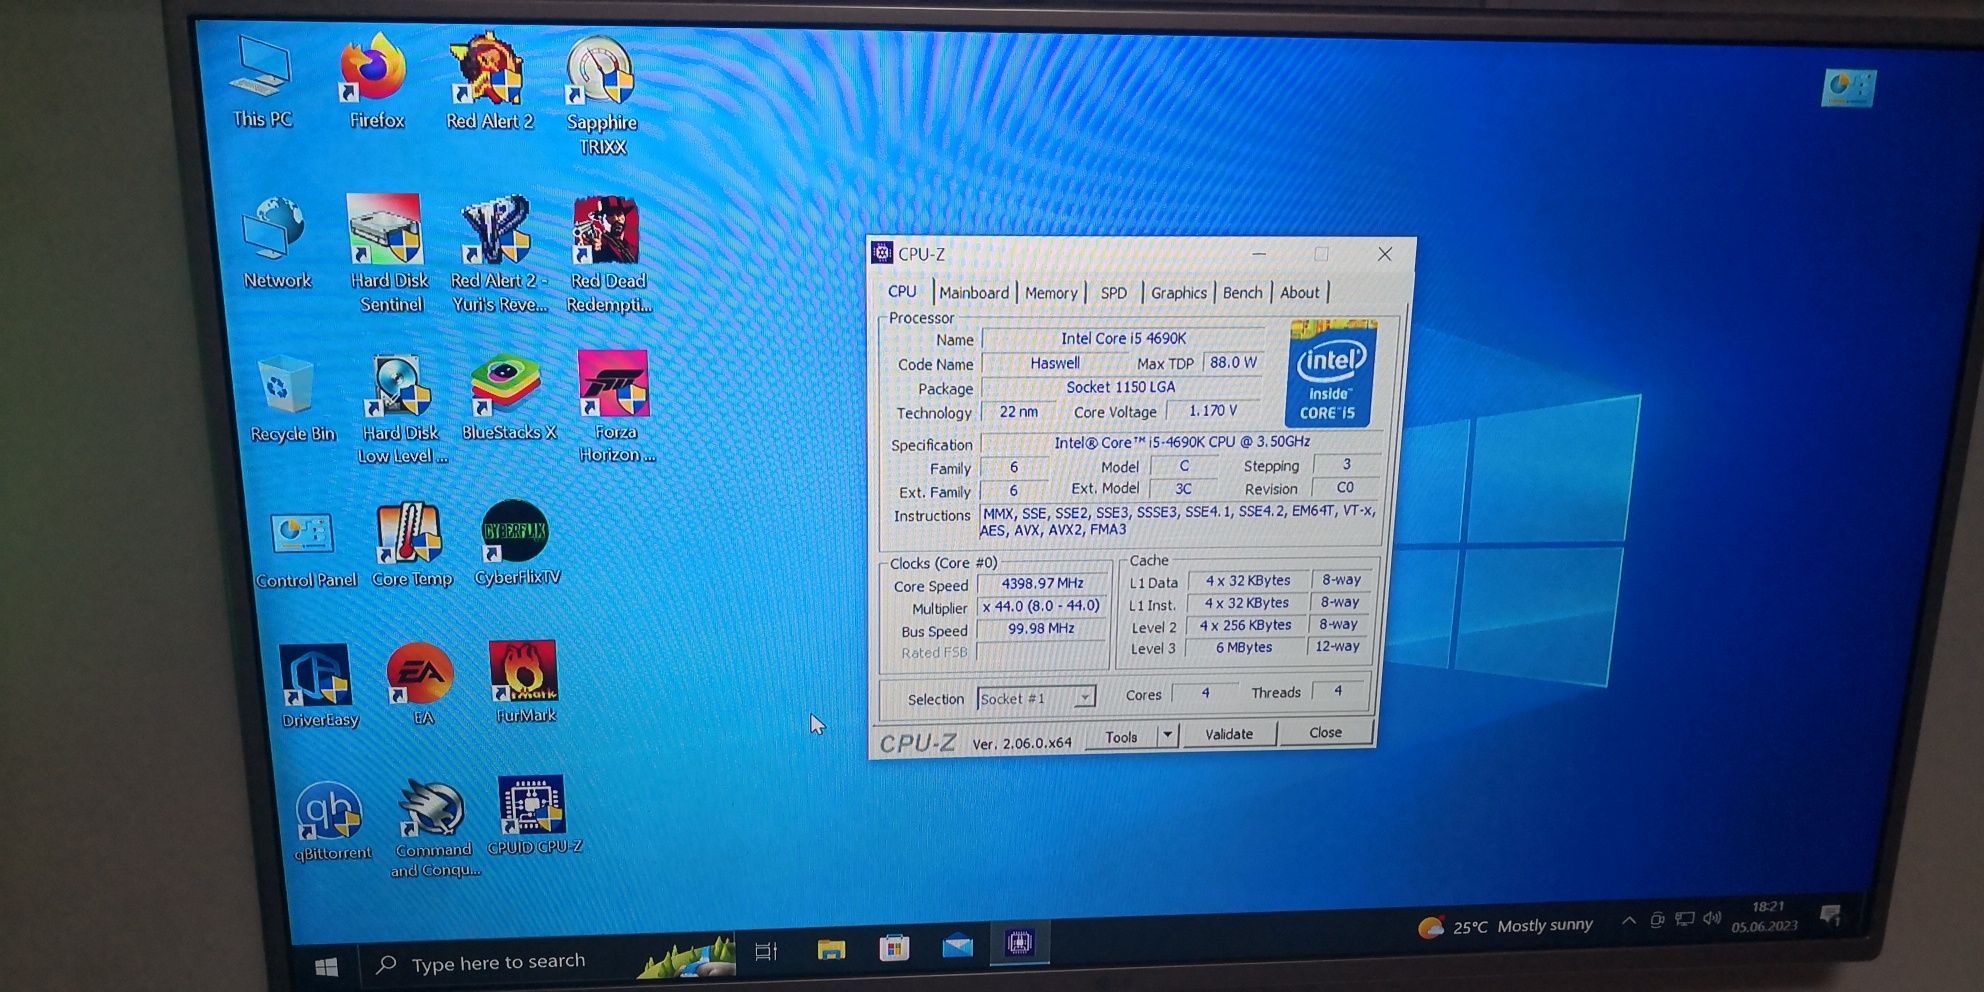Click the Core Speed 4398.97 MHz value

click(x=1042, y=583)
